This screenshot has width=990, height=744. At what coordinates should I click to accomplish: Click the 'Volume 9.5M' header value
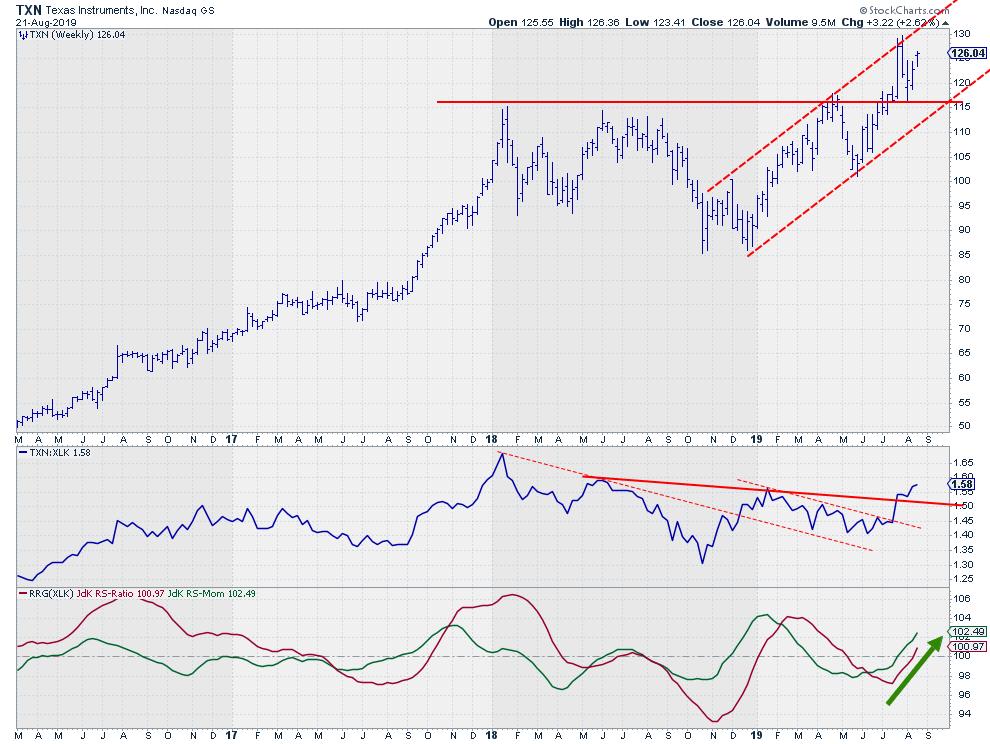coord(800,22)
